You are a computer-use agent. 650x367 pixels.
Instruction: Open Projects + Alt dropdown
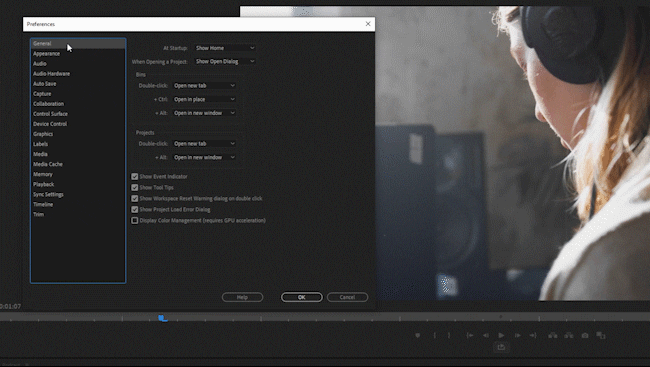pyautogui.click(x=204, y=157)
